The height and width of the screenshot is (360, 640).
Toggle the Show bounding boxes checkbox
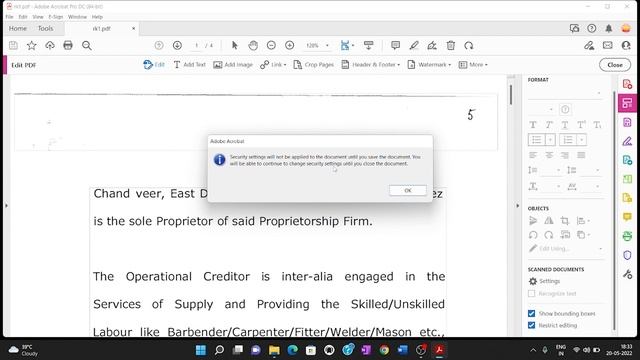click(531, 313)
